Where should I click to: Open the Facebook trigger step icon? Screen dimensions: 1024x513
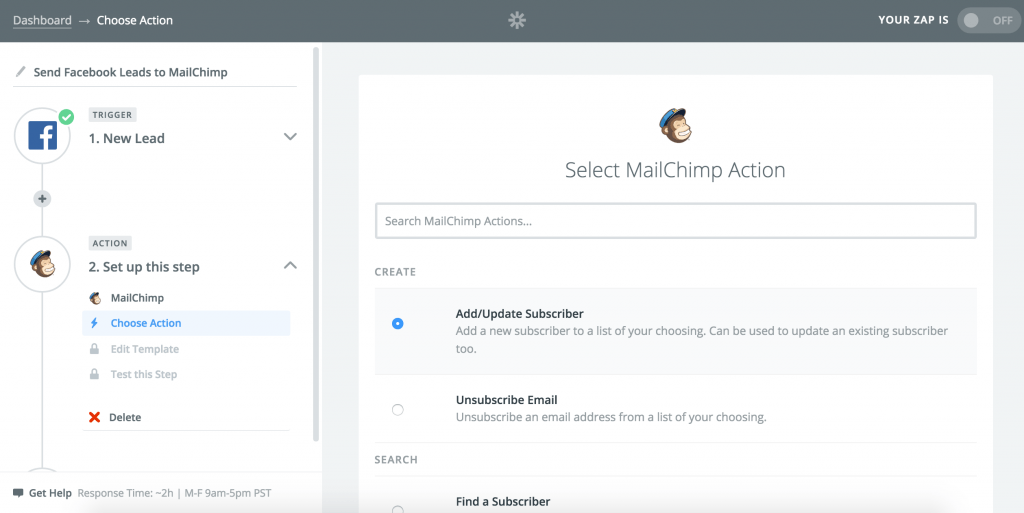coord(42,136)
